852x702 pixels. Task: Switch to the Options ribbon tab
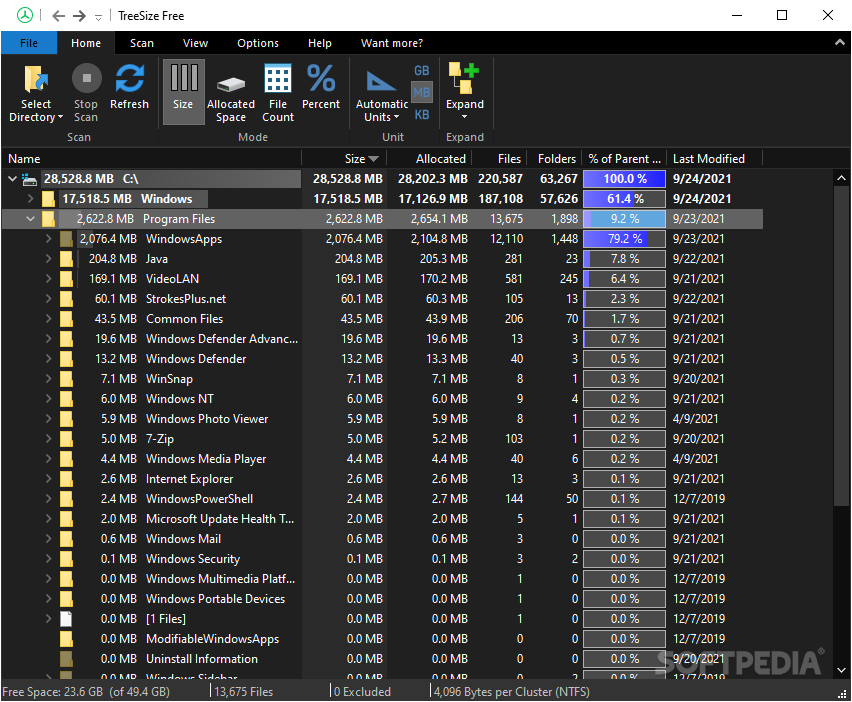[258, 43]
